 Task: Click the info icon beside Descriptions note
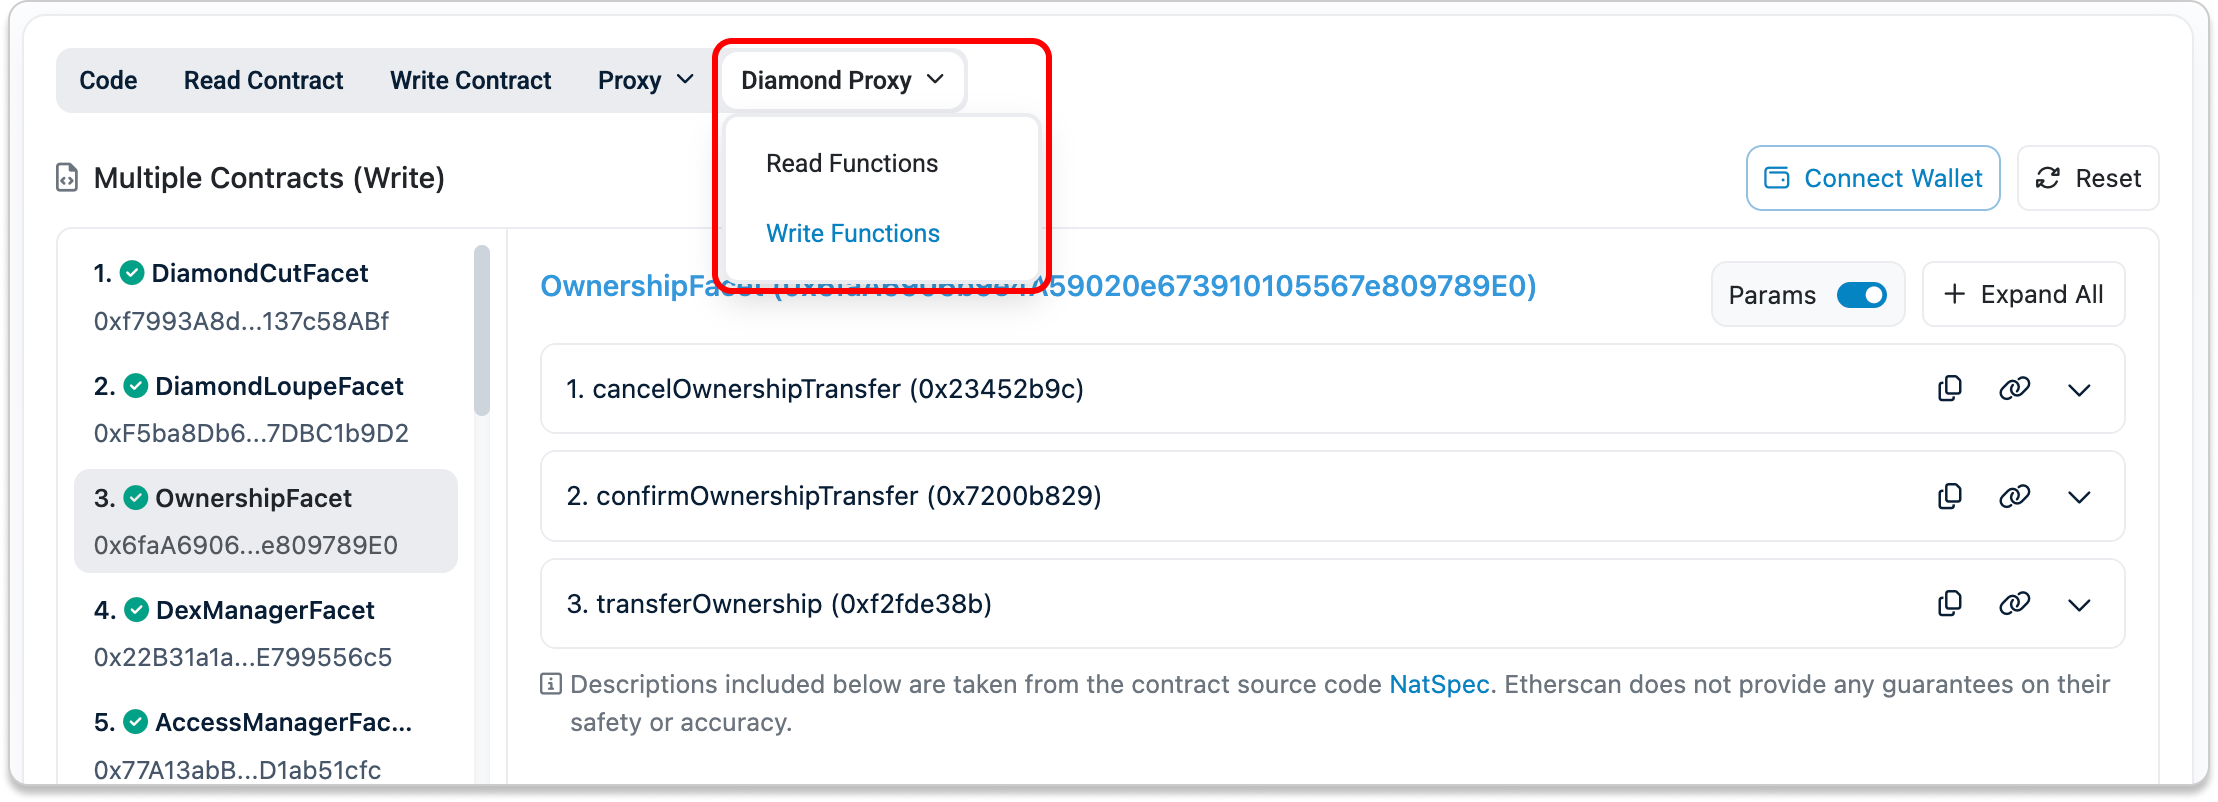(550, 685)
